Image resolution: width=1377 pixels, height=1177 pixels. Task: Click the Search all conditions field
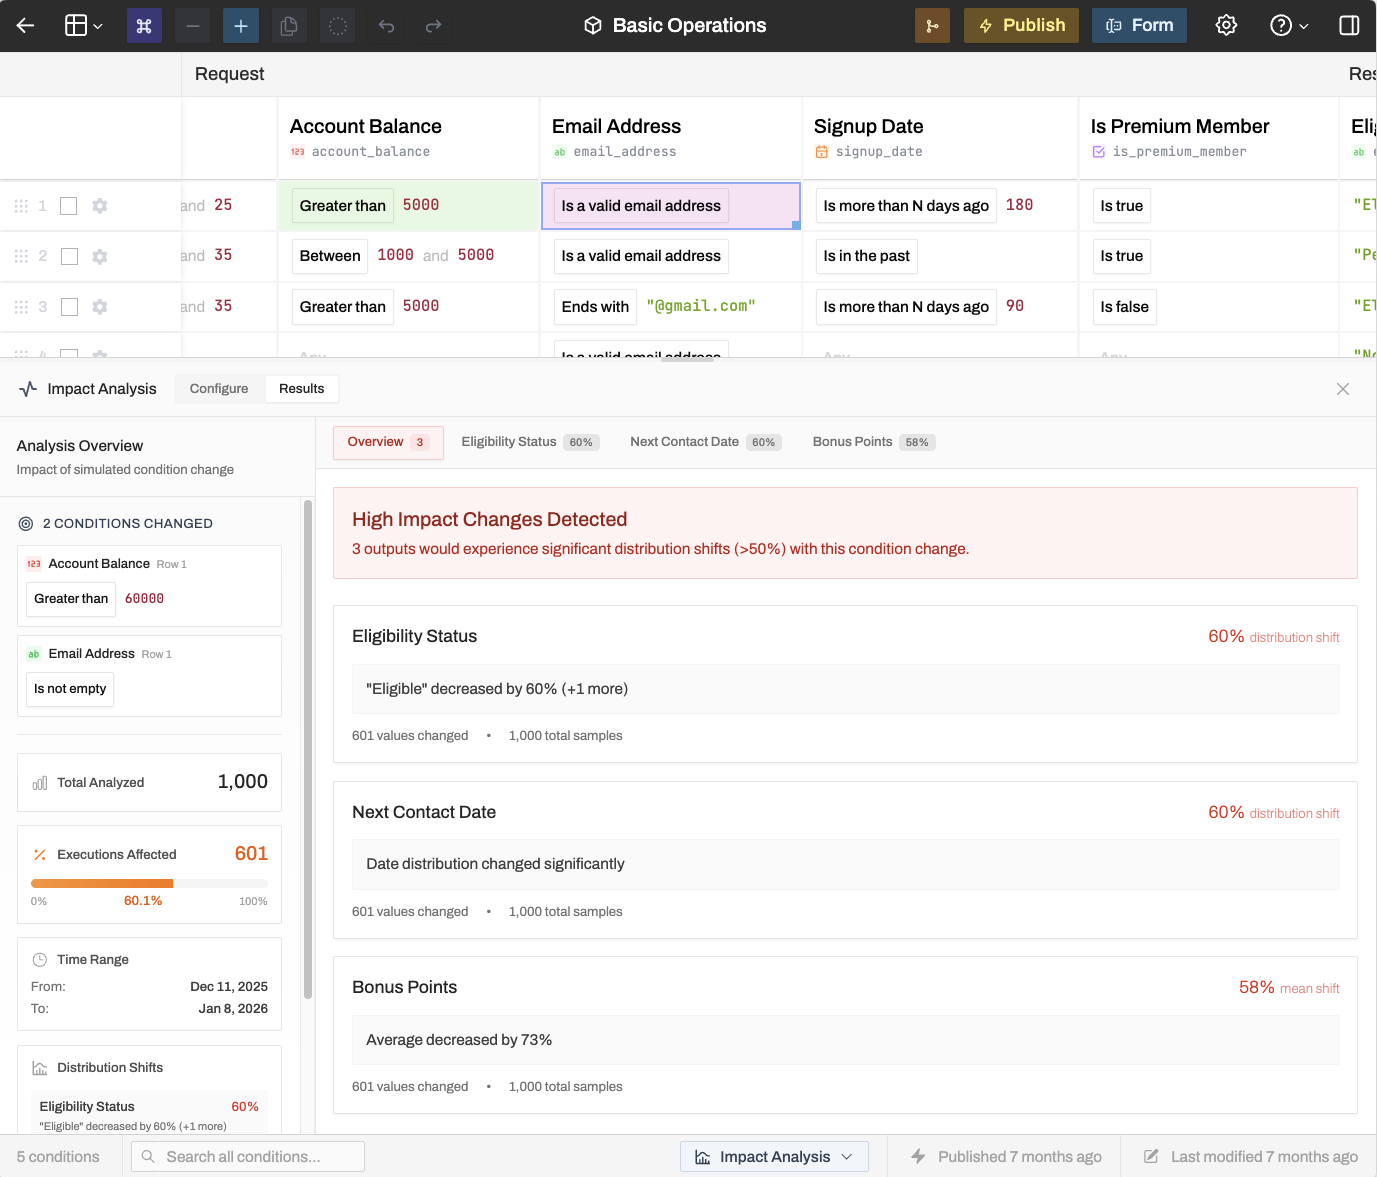(x=248, y=1157)
